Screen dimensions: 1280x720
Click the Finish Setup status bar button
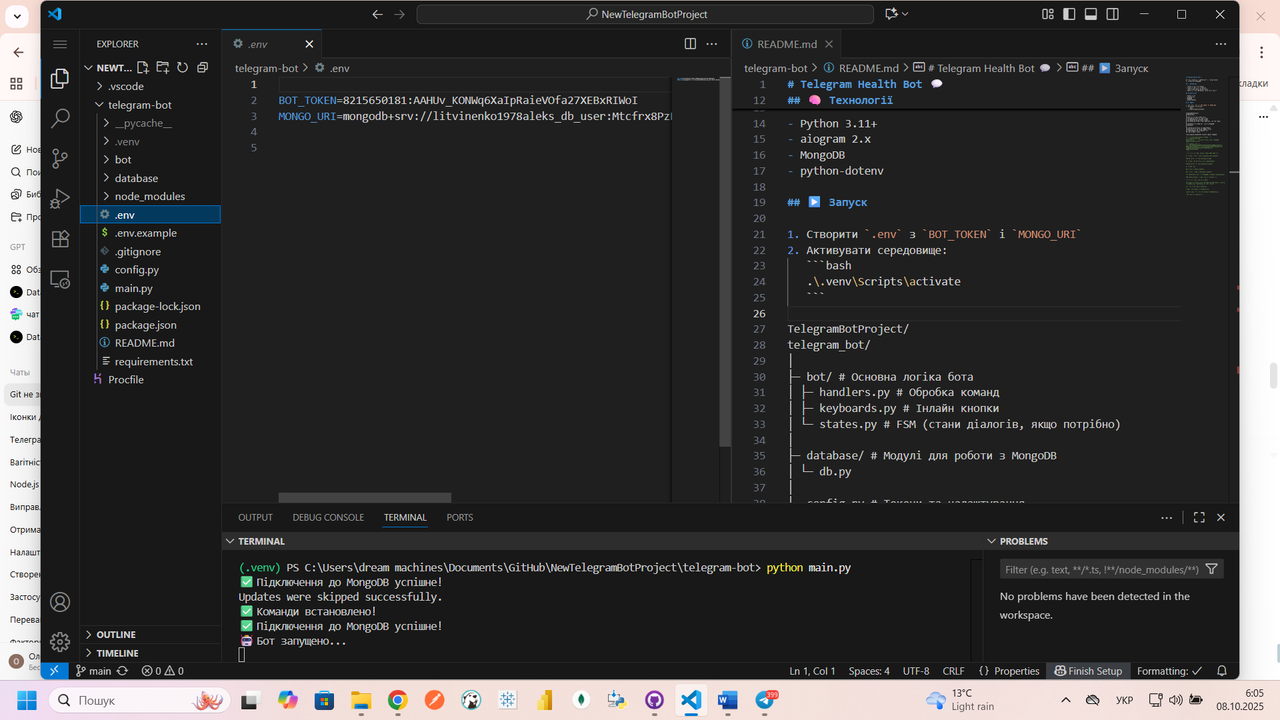1088,671
